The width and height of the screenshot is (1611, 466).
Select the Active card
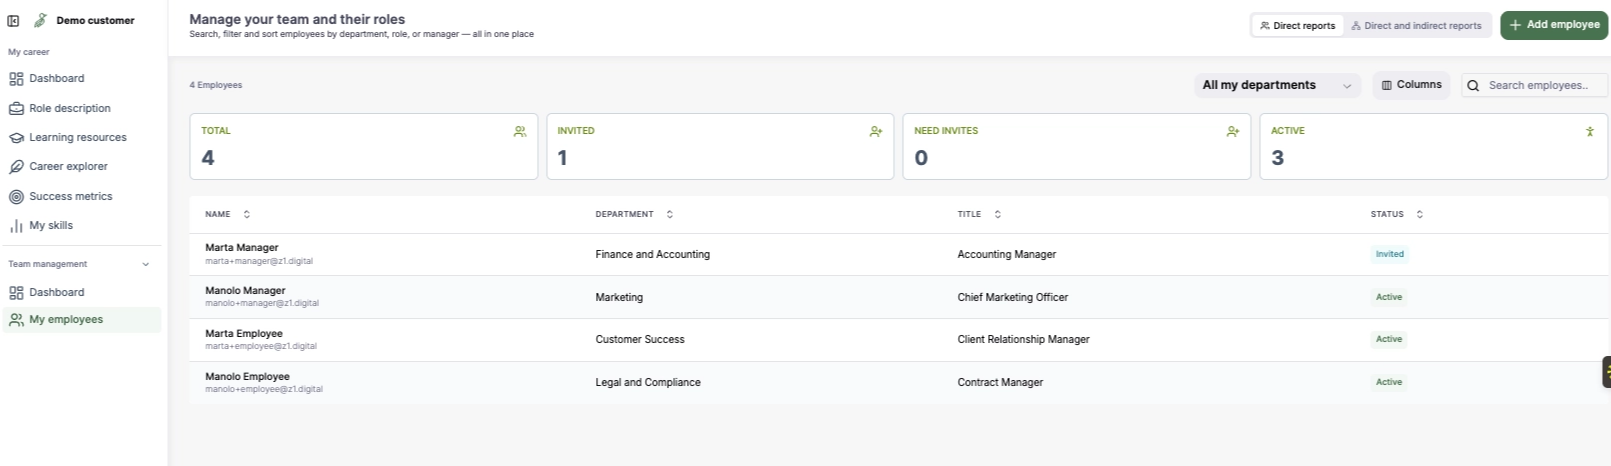pyautogui.click(x=1433, y=146)
